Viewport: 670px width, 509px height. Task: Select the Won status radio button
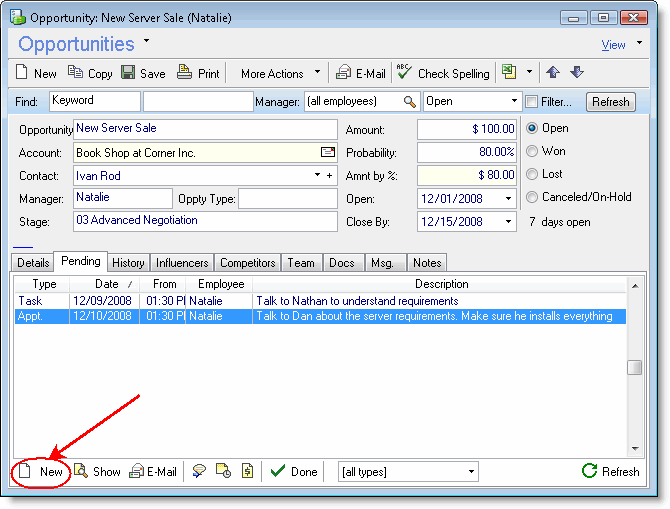pos(532,151)
